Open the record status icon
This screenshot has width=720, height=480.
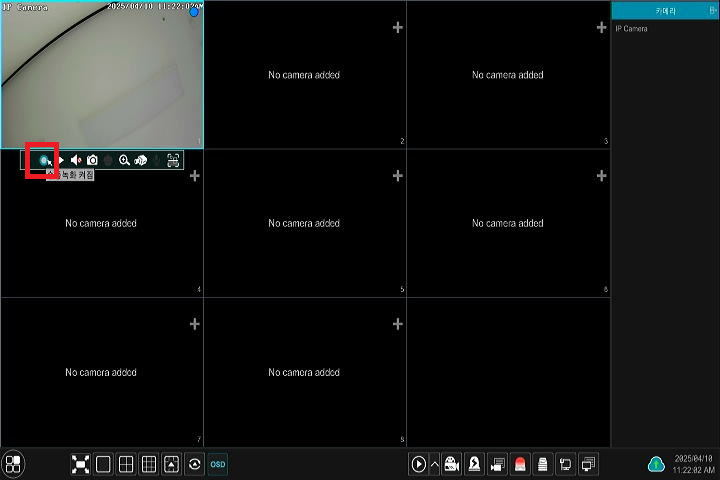[x=497, y=464]
